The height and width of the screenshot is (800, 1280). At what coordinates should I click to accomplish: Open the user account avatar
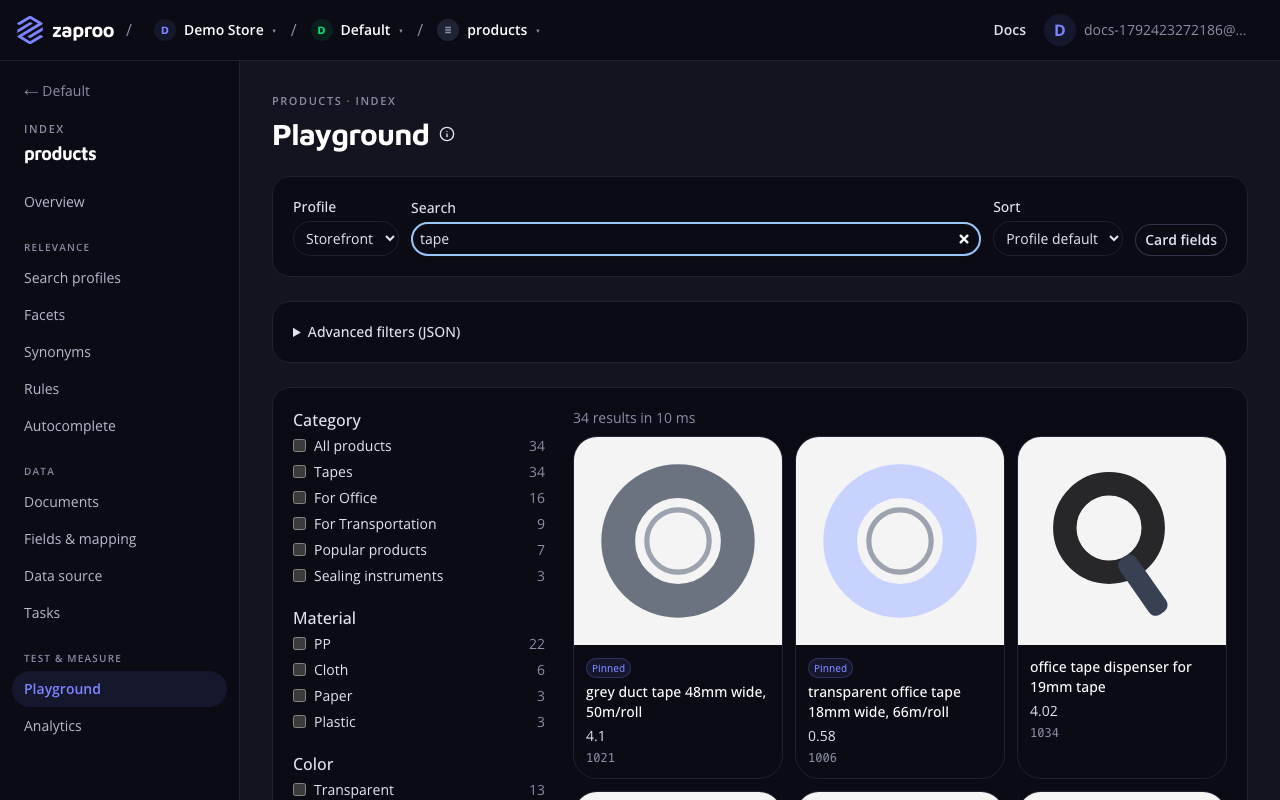click(1060, 30)
